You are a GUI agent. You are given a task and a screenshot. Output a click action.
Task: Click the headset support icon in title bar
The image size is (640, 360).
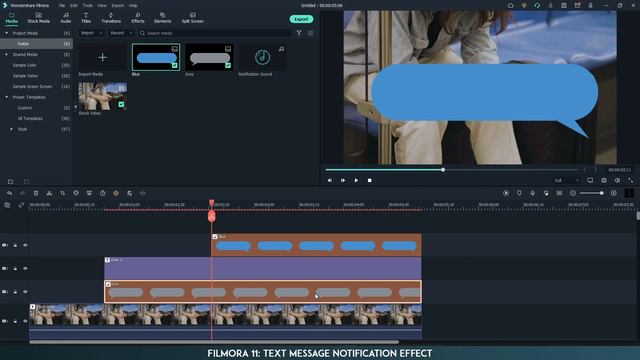tap(537, 5)
